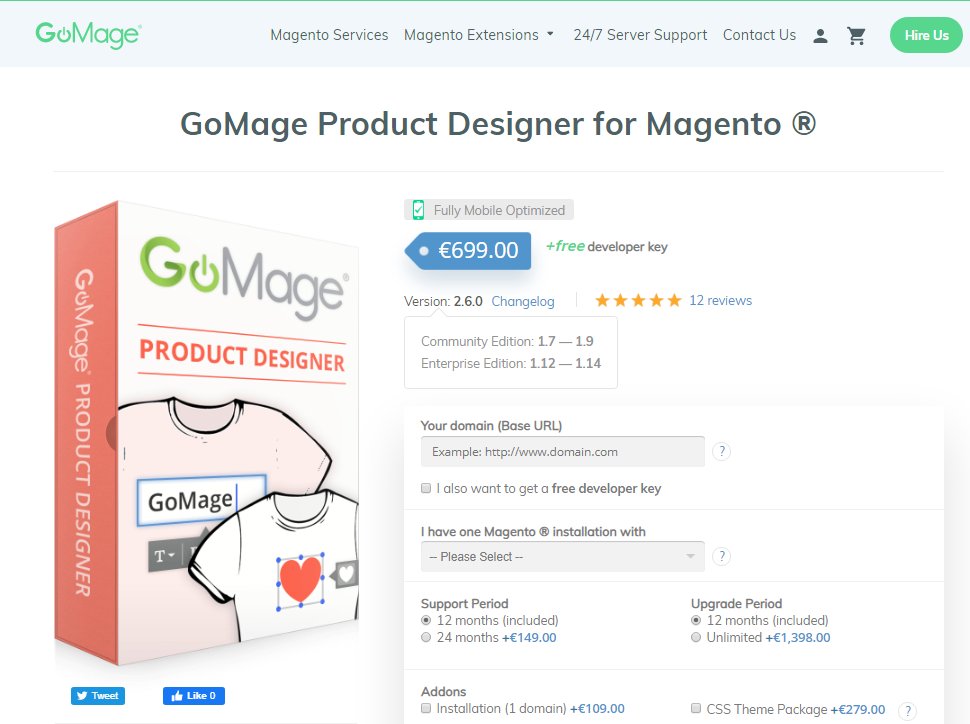The image size is (970, 724).
Task: Open Magento Services menu item
Action: [x=329, y=35]
